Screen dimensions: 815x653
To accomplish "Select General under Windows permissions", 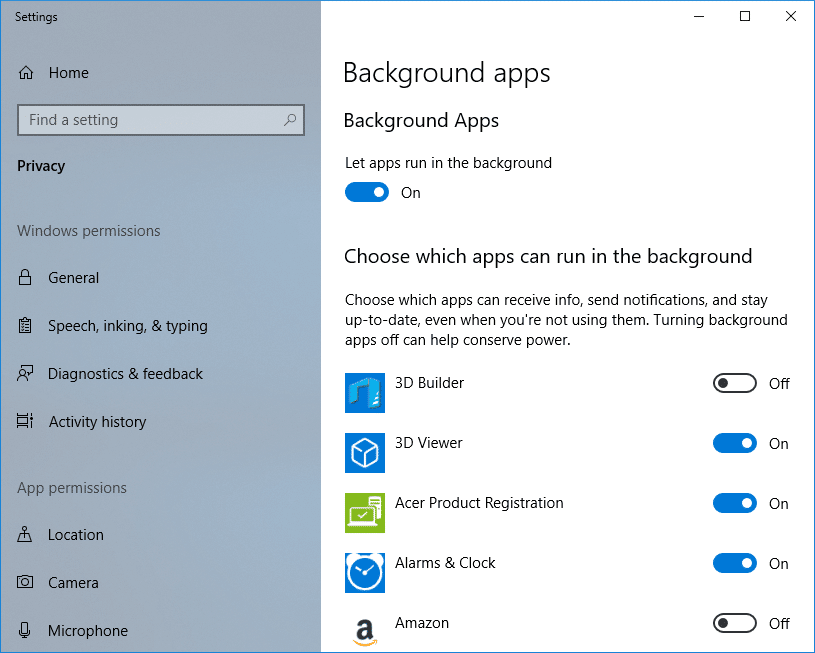I will (73, 277).
